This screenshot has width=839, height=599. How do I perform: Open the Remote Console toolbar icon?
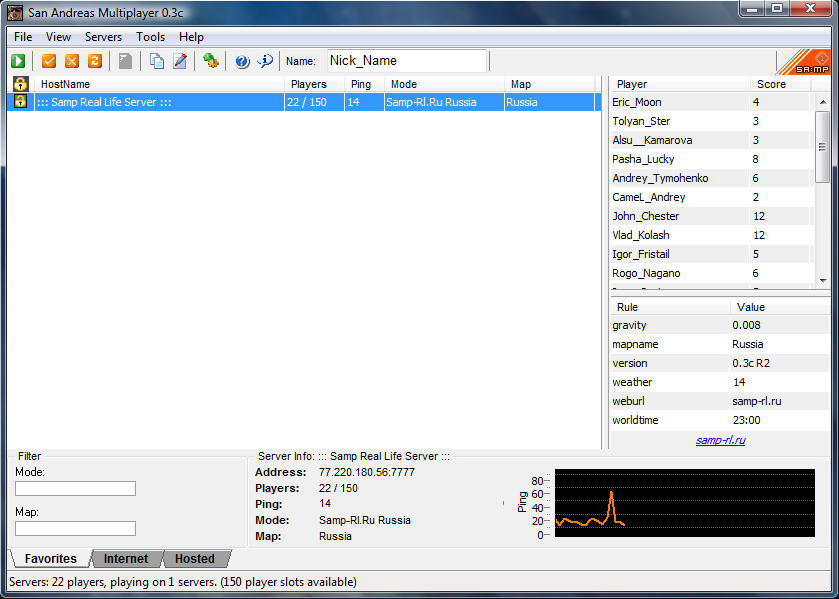[210, 61]
